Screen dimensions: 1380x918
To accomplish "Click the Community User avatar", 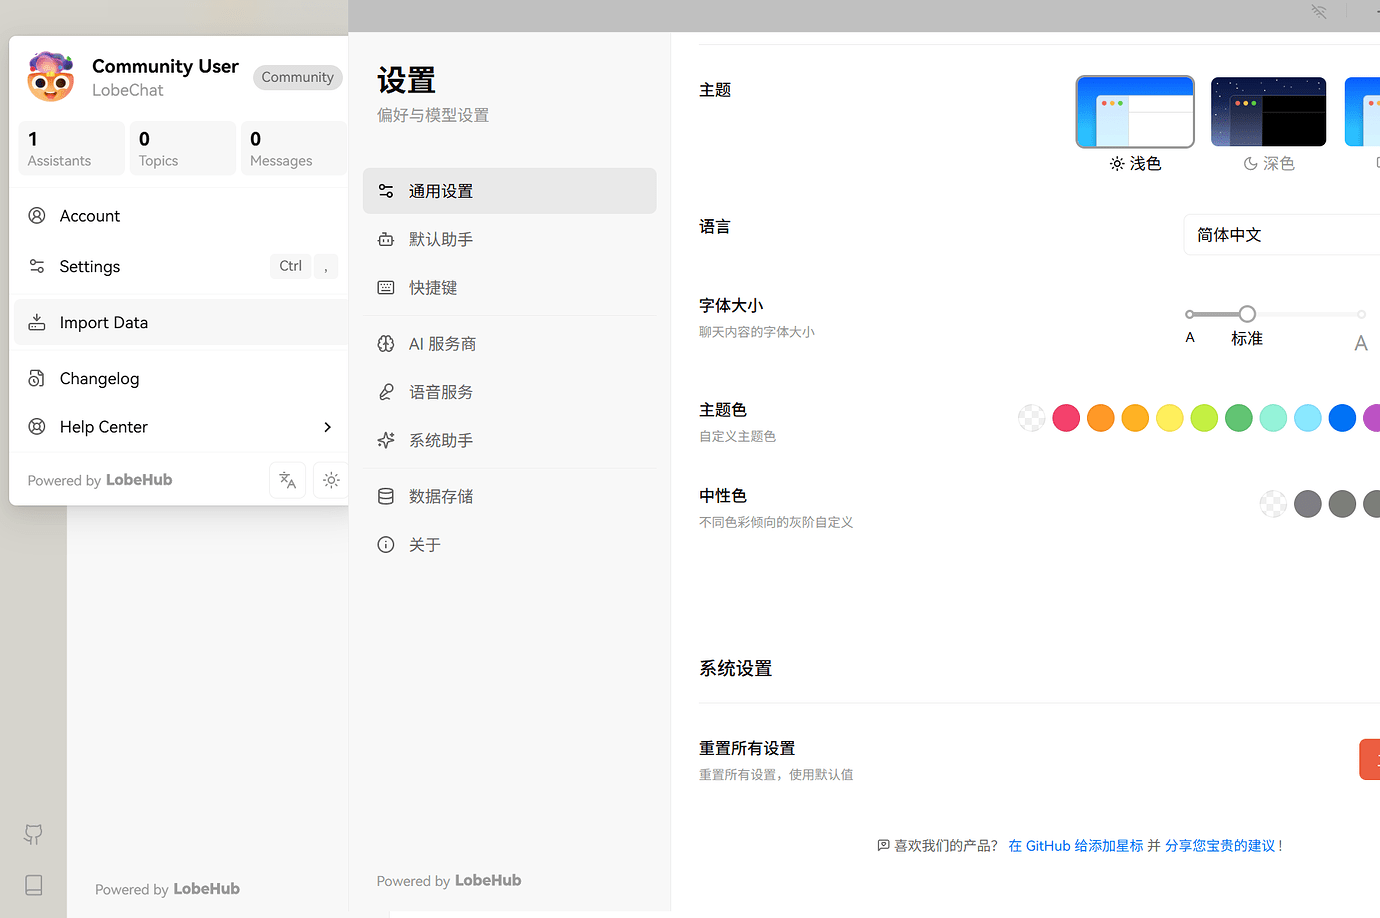I will tap(51, 77).
